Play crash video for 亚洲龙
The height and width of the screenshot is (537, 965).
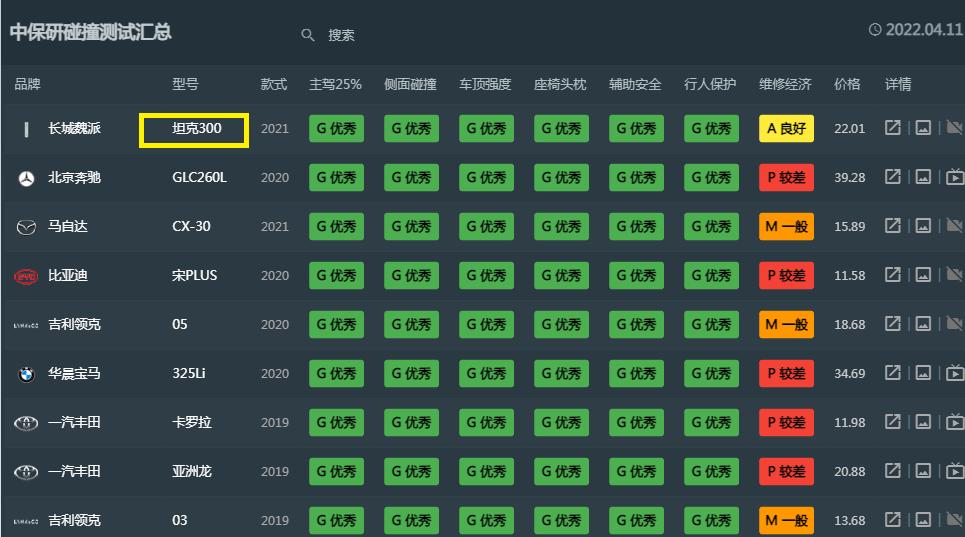point(955,471)
